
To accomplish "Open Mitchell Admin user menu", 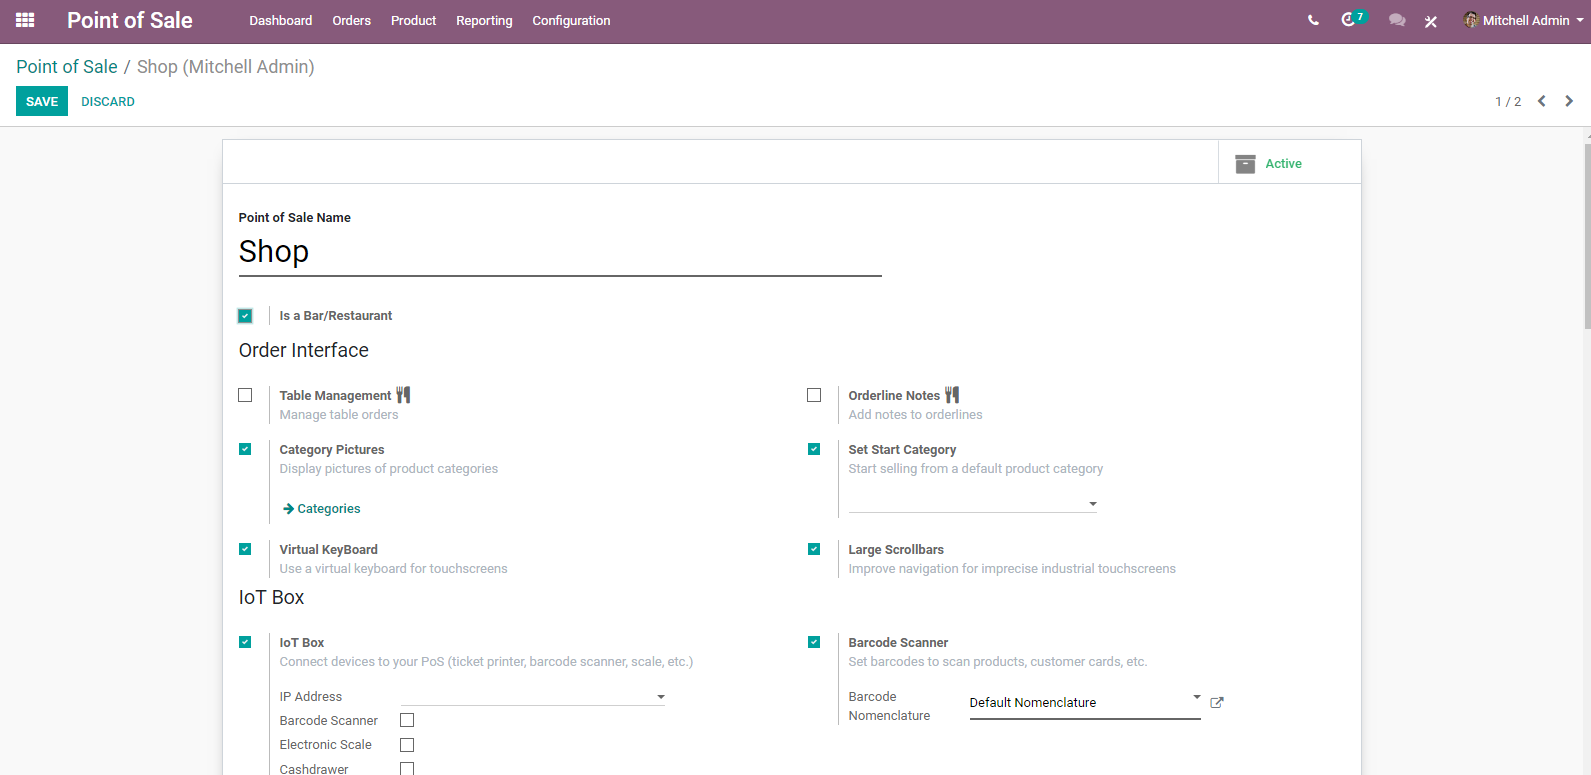I will click(1523, 20).
